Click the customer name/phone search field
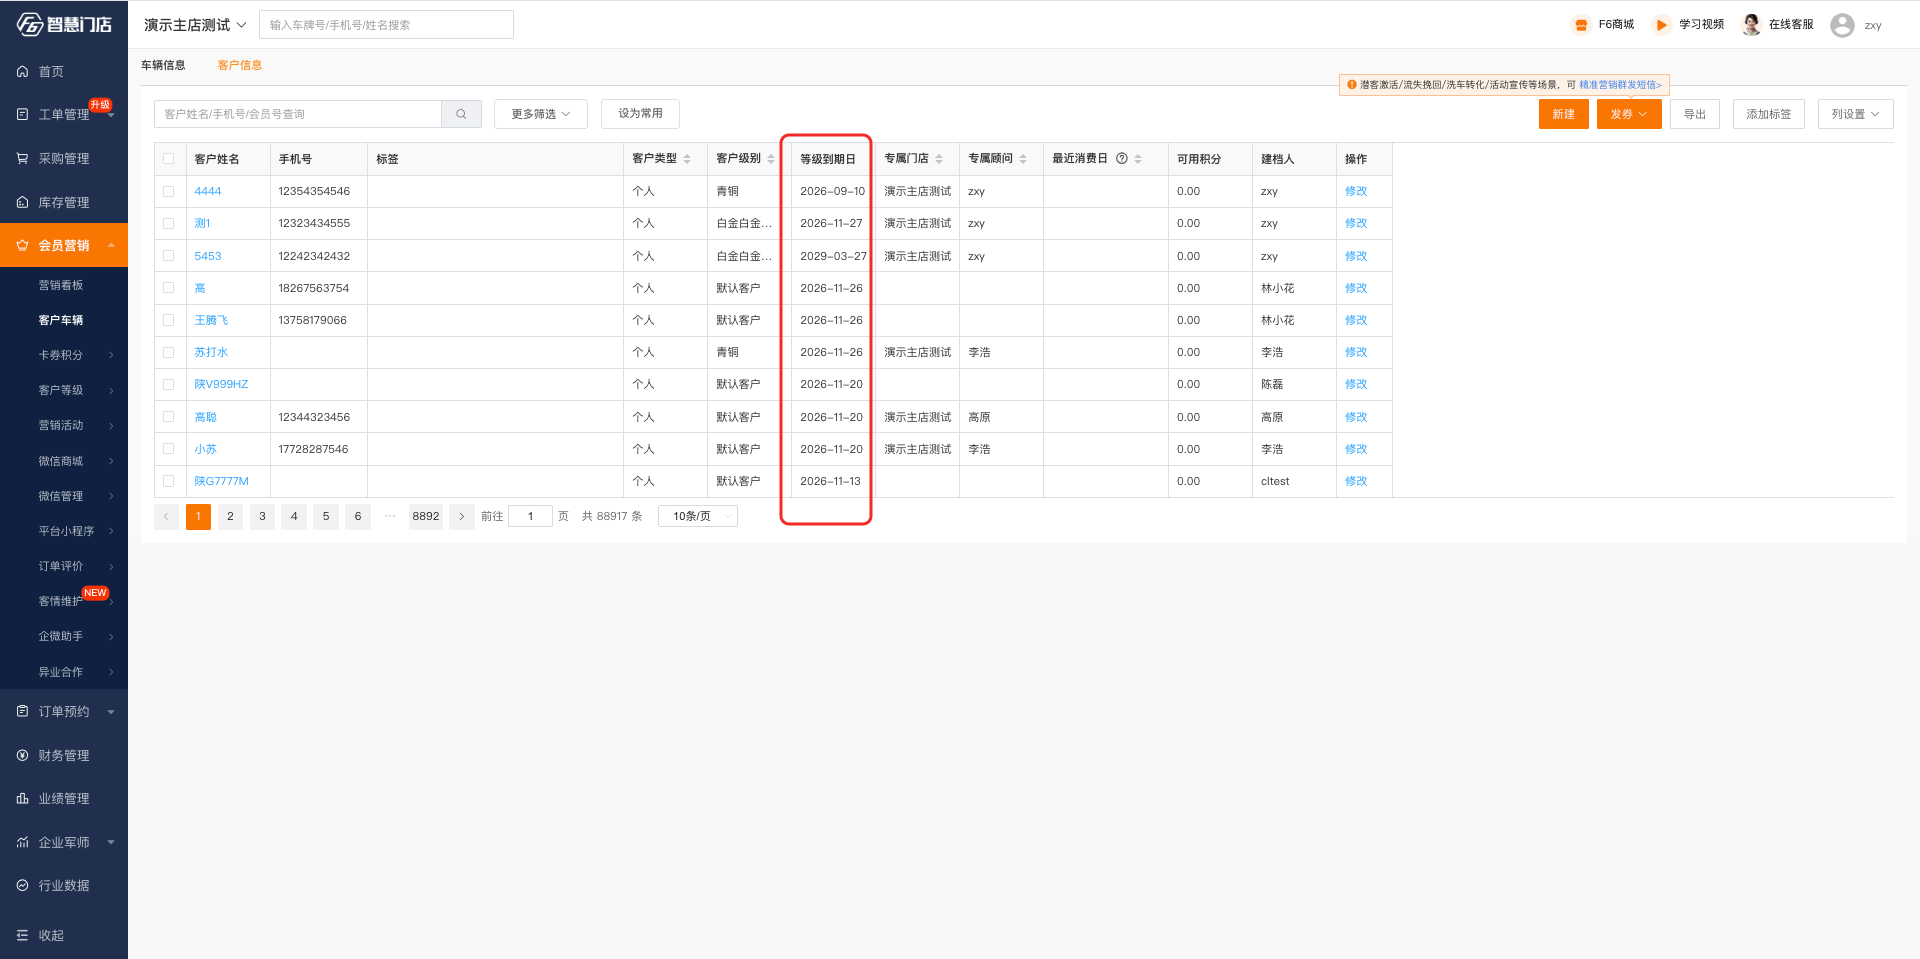This screenshot has height=959, width=1920. pos(298,114)
